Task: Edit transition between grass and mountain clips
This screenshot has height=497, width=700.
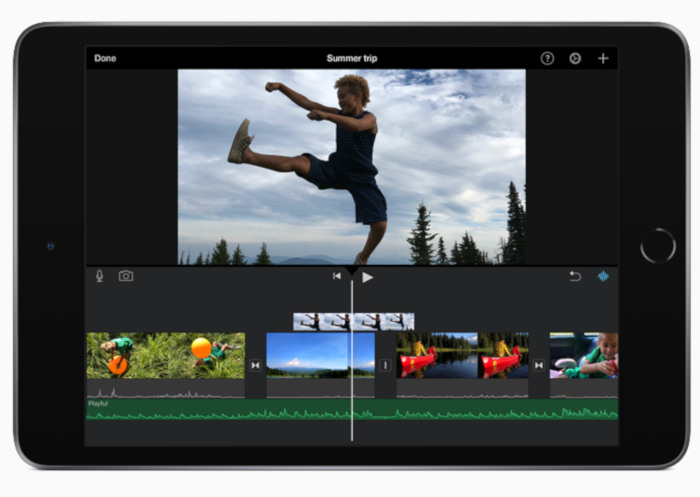Action: coord(255,365)
